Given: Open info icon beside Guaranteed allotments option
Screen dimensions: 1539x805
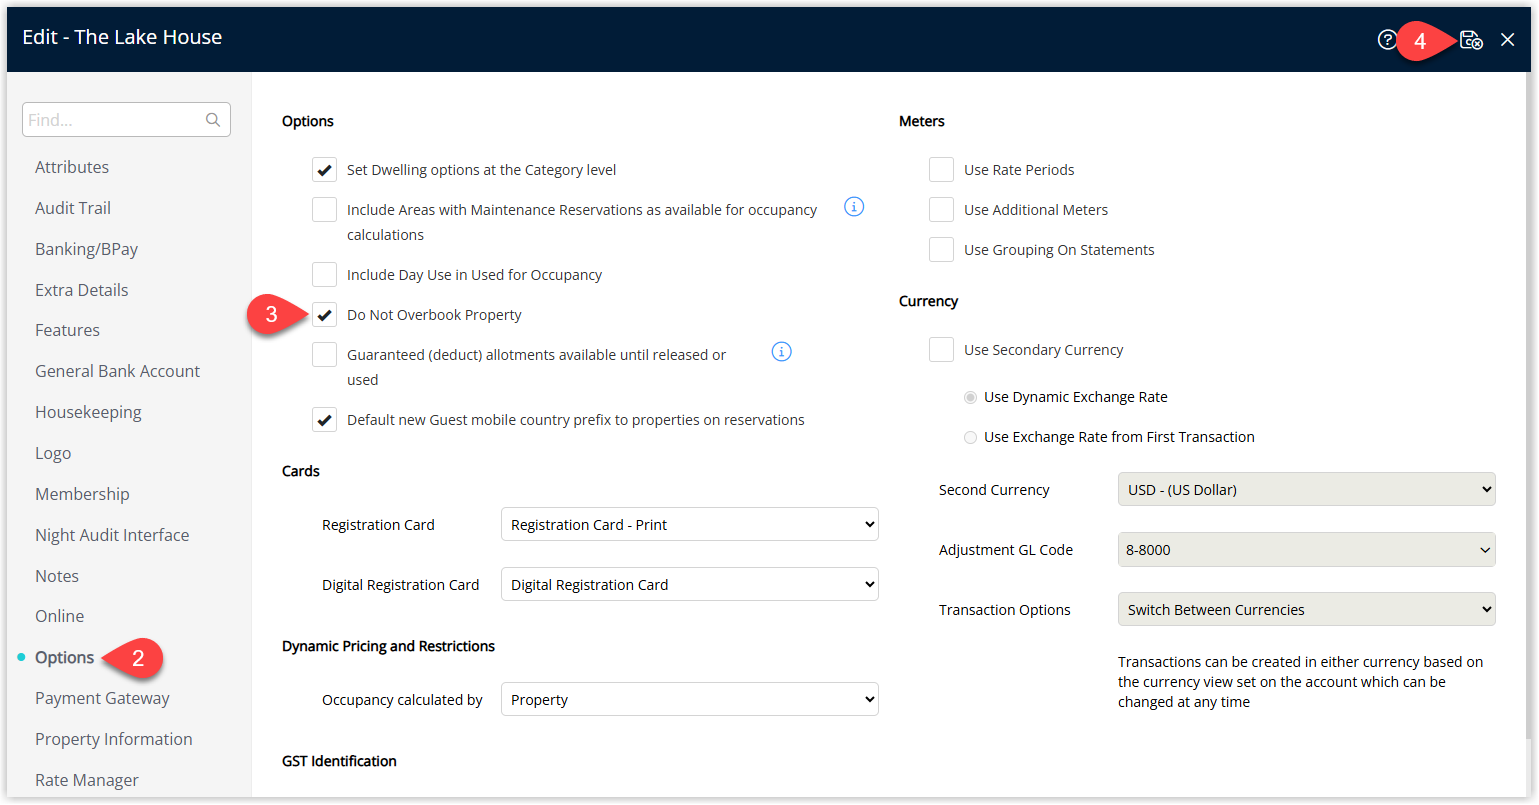Looking at the screenshot, I should (x=782, y=352).
